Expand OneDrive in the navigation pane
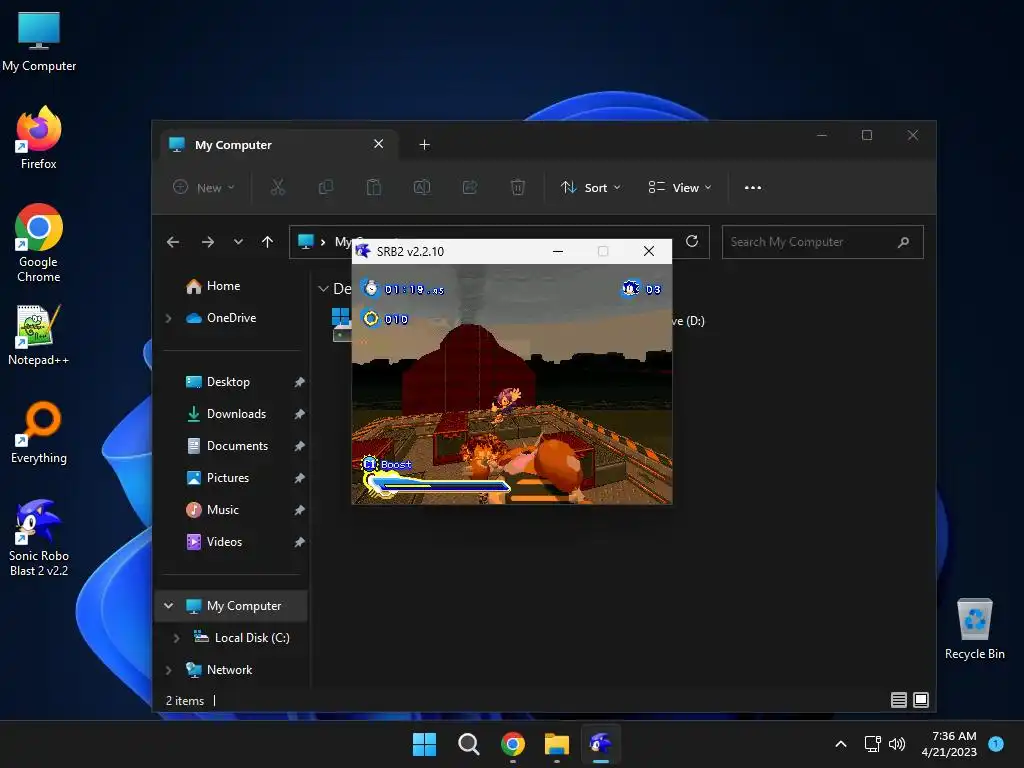 click(168, 318)
